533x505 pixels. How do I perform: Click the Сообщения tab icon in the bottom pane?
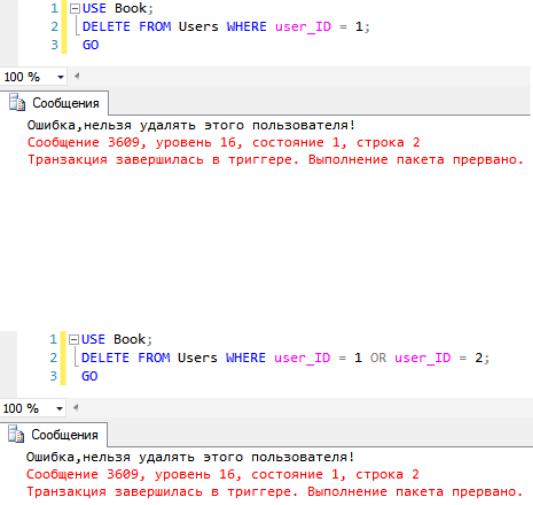(16, 434)
